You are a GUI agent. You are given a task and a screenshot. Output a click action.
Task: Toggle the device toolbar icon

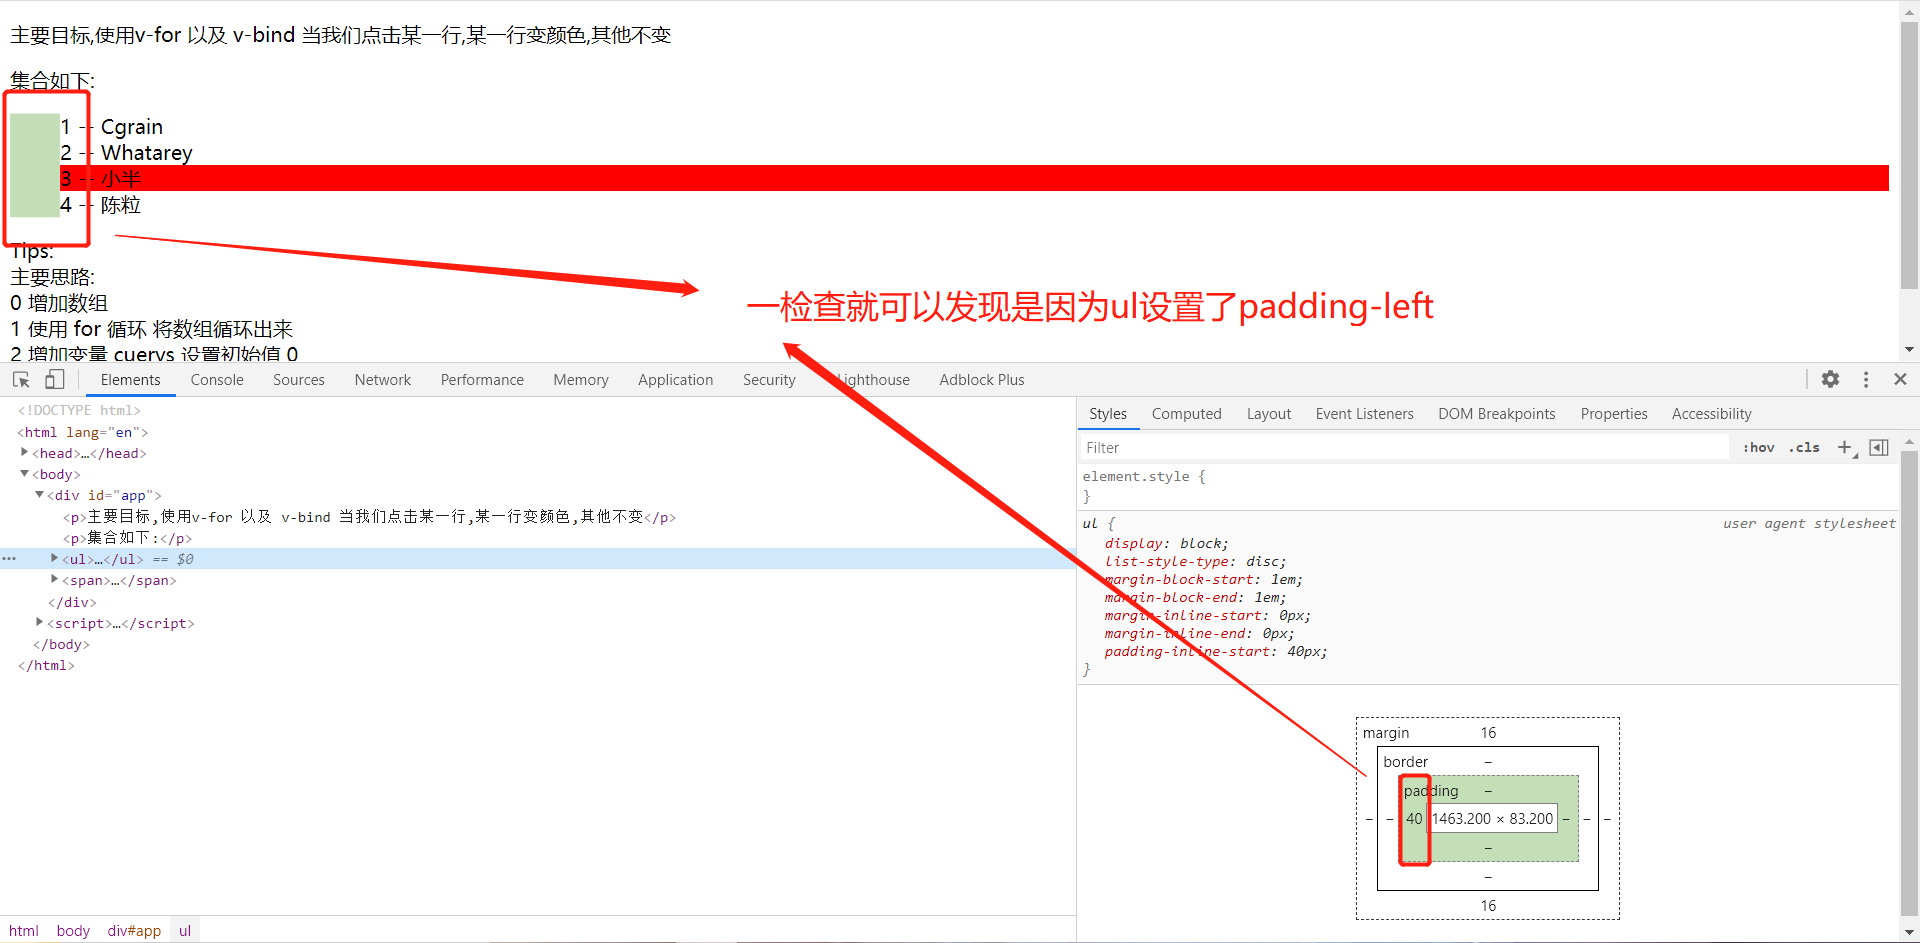55,380
